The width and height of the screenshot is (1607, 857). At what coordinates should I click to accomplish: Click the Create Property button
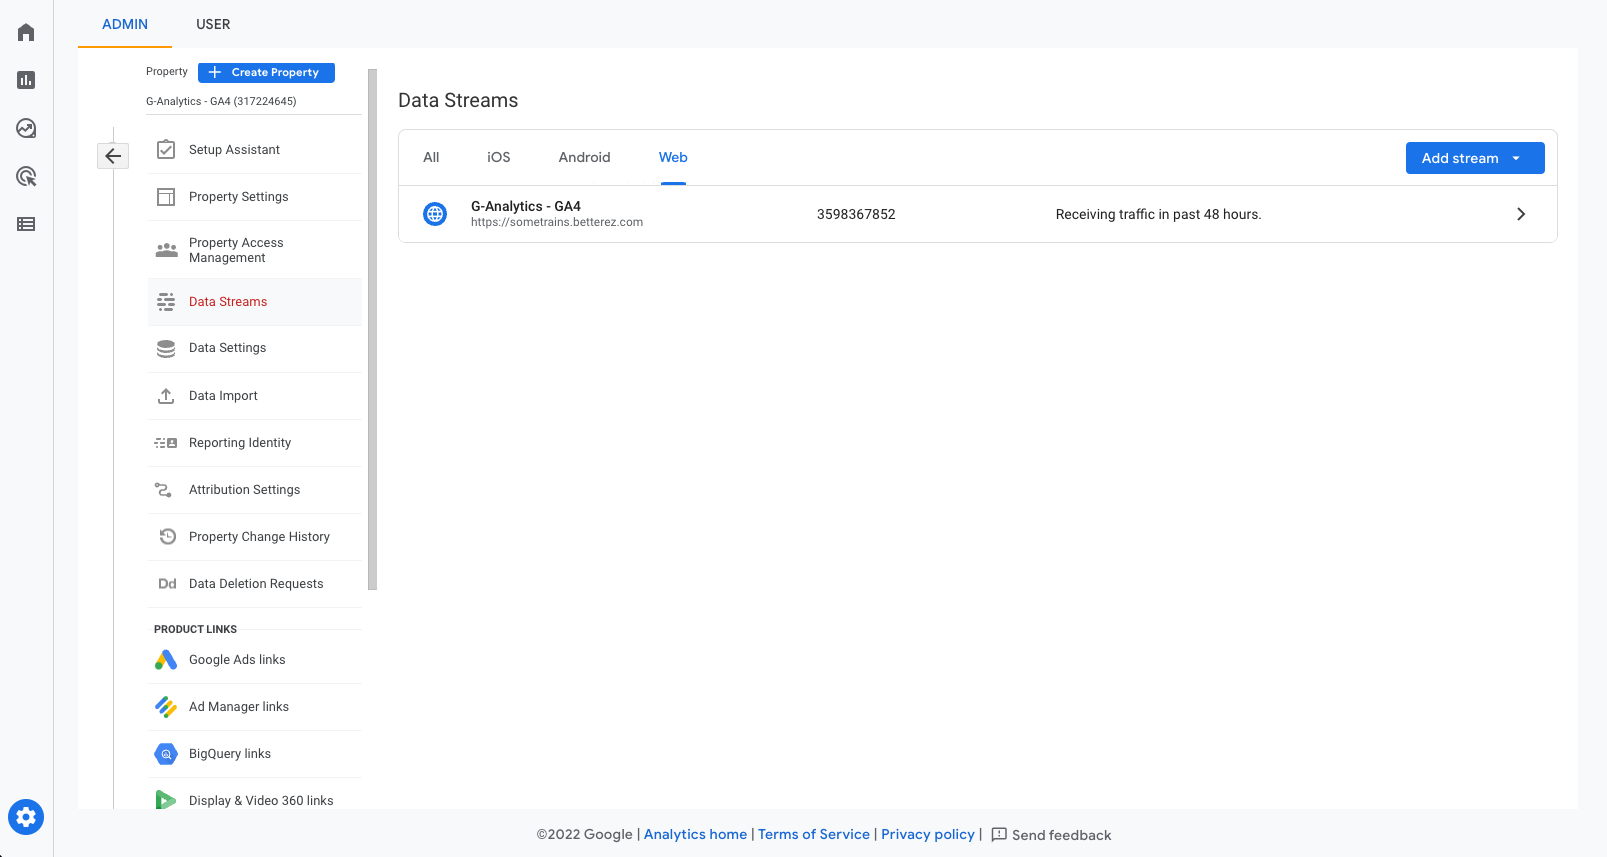pyautogui.click(x=266, y=72)
